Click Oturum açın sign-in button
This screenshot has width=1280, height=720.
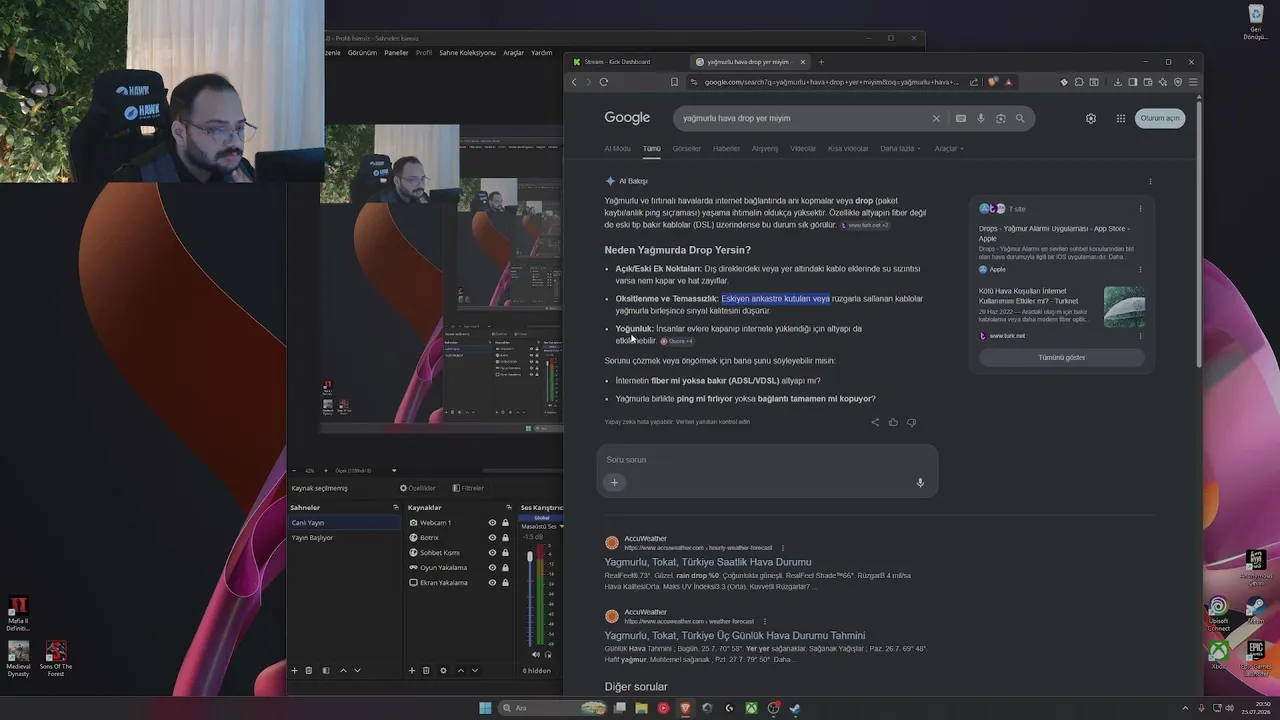coord(1160,118)
